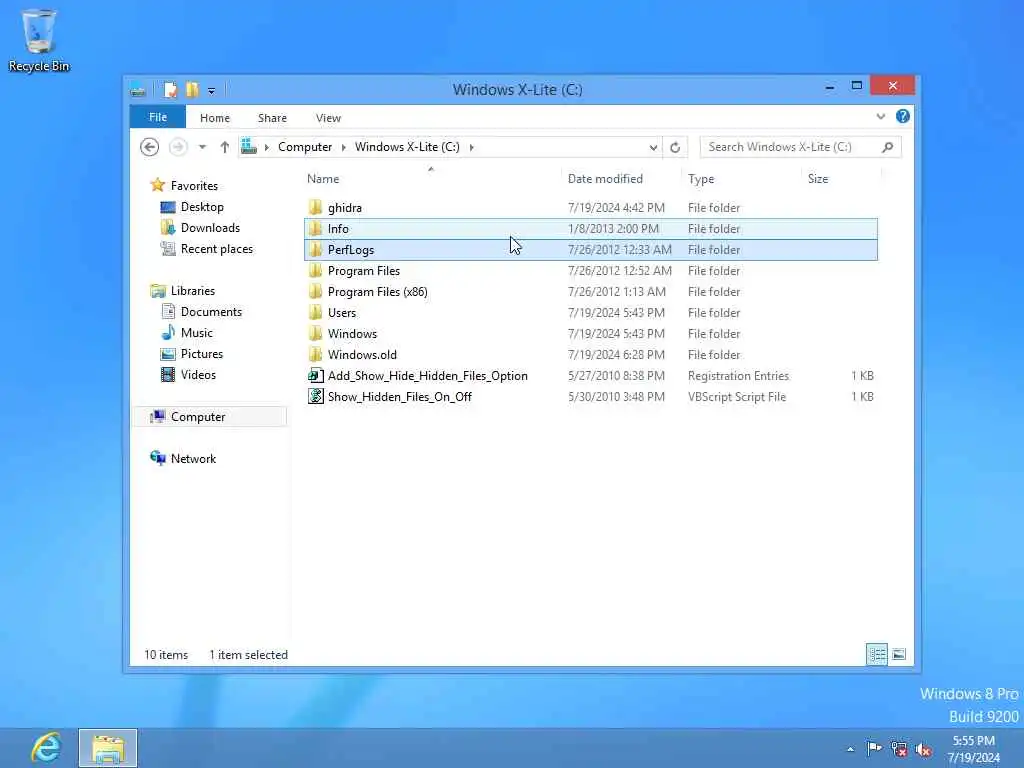This screenshot has height=768, width=1024.
Task: Open the Recycle Bin desktop icon
Action: coord(39,39)
